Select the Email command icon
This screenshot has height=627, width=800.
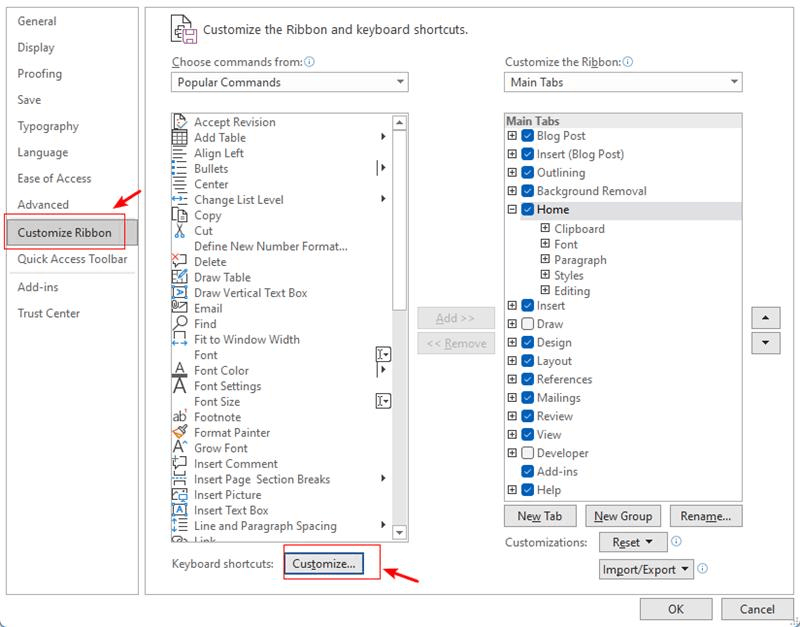tap(180, 308)
